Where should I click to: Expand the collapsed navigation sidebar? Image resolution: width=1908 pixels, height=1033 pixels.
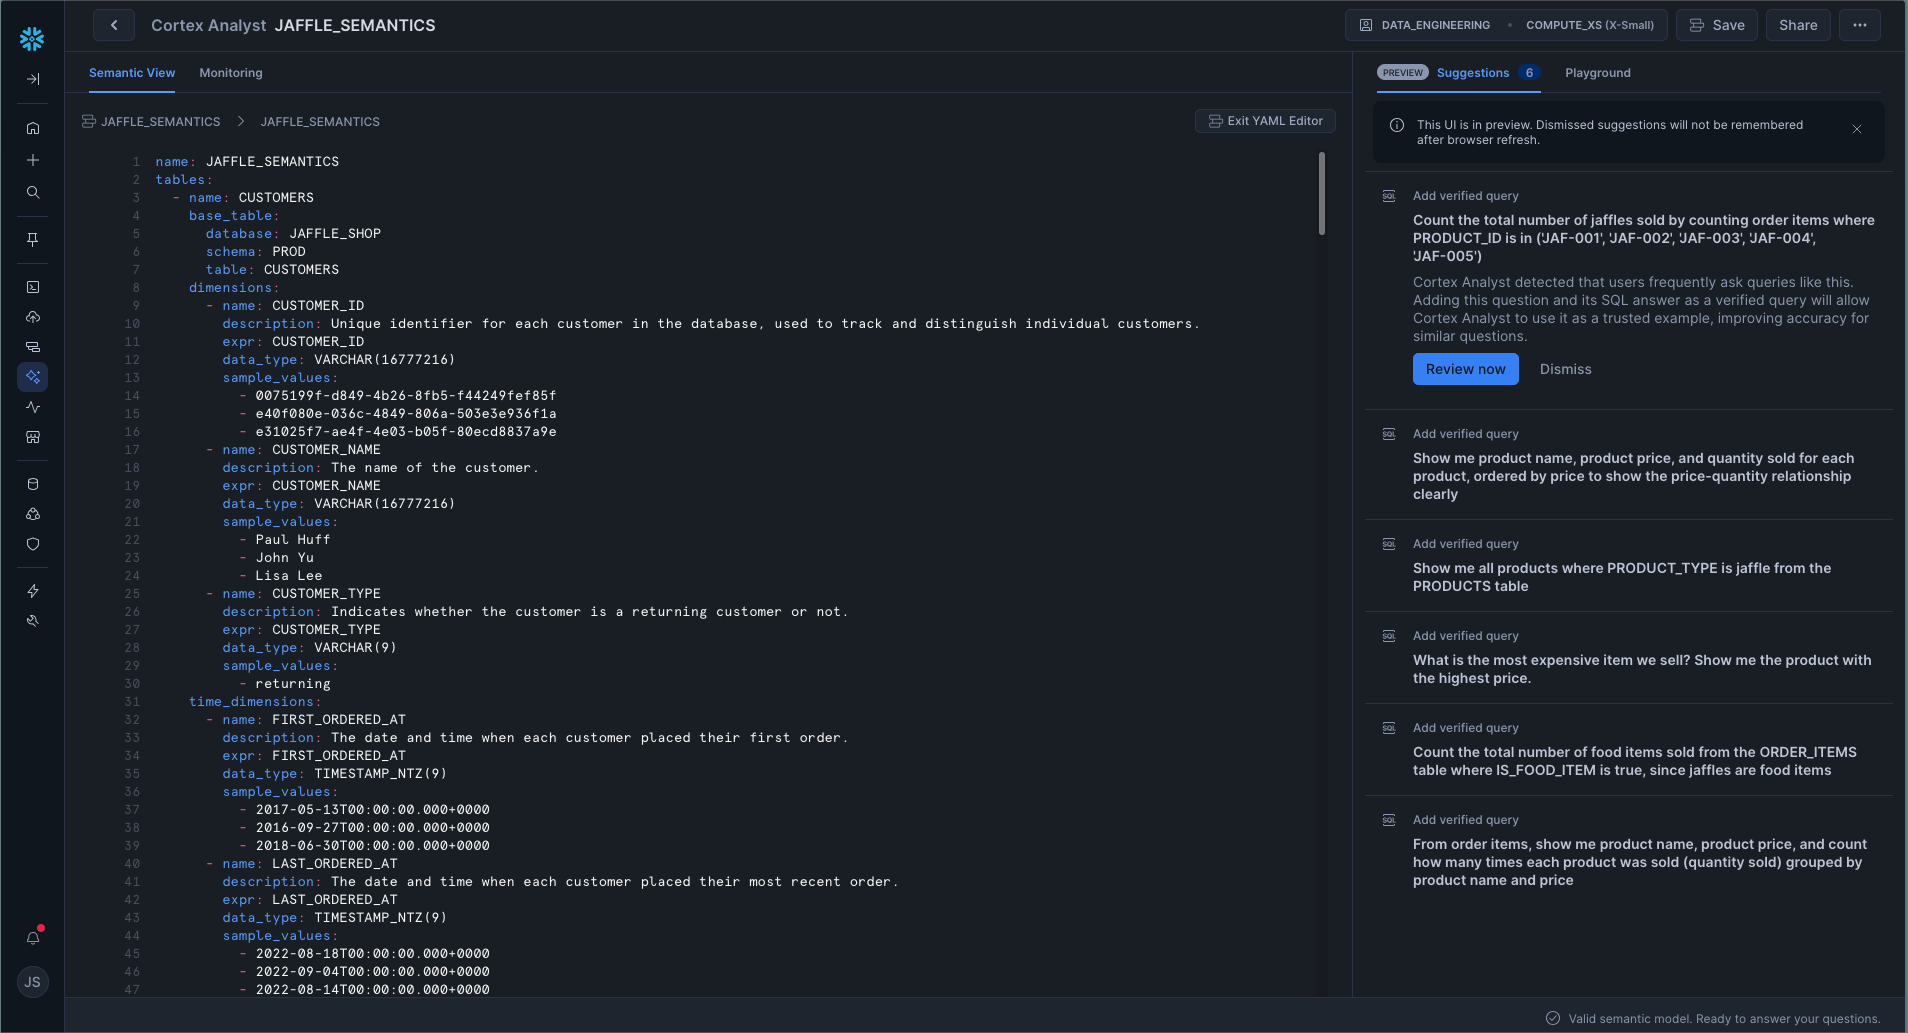[33, 79]
